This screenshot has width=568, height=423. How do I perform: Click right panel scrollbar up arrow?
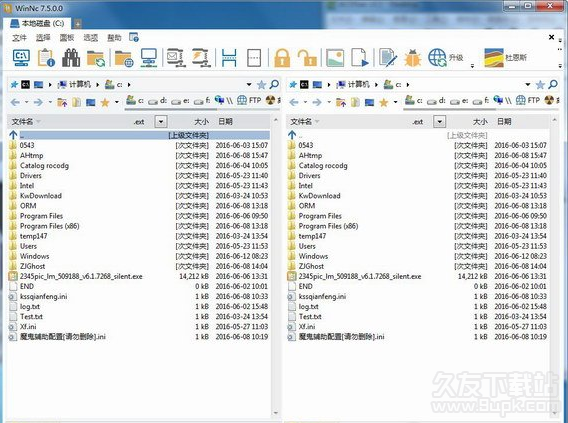click(x=555, y=120)
